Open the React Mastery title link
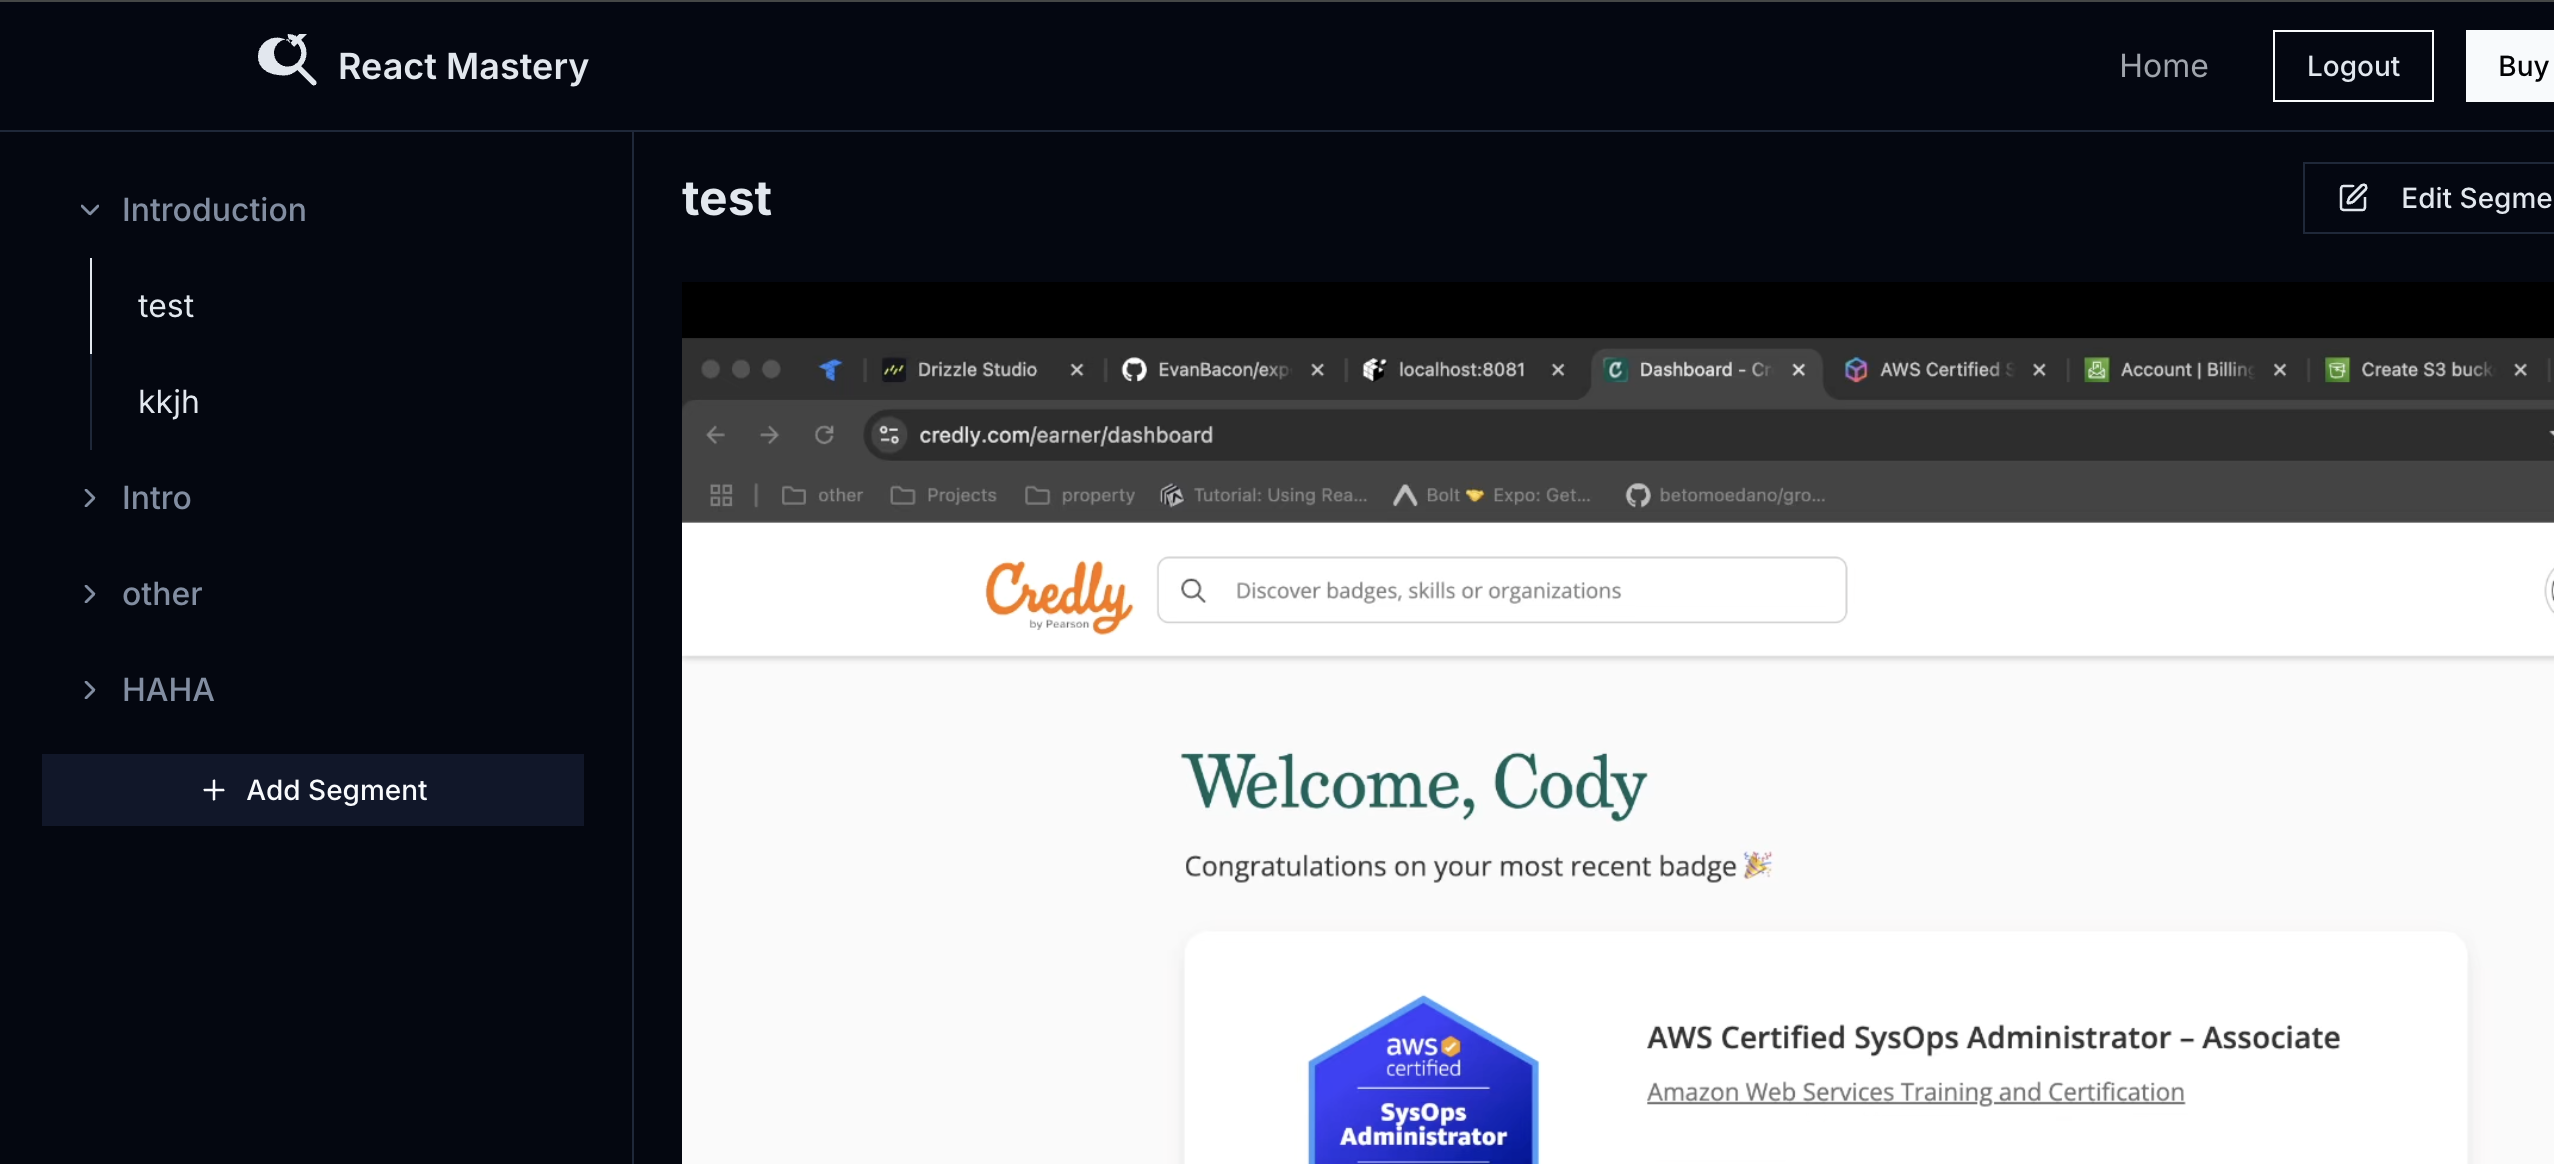Screen dimensions: 2554x1164 click(x=463, y=66)
